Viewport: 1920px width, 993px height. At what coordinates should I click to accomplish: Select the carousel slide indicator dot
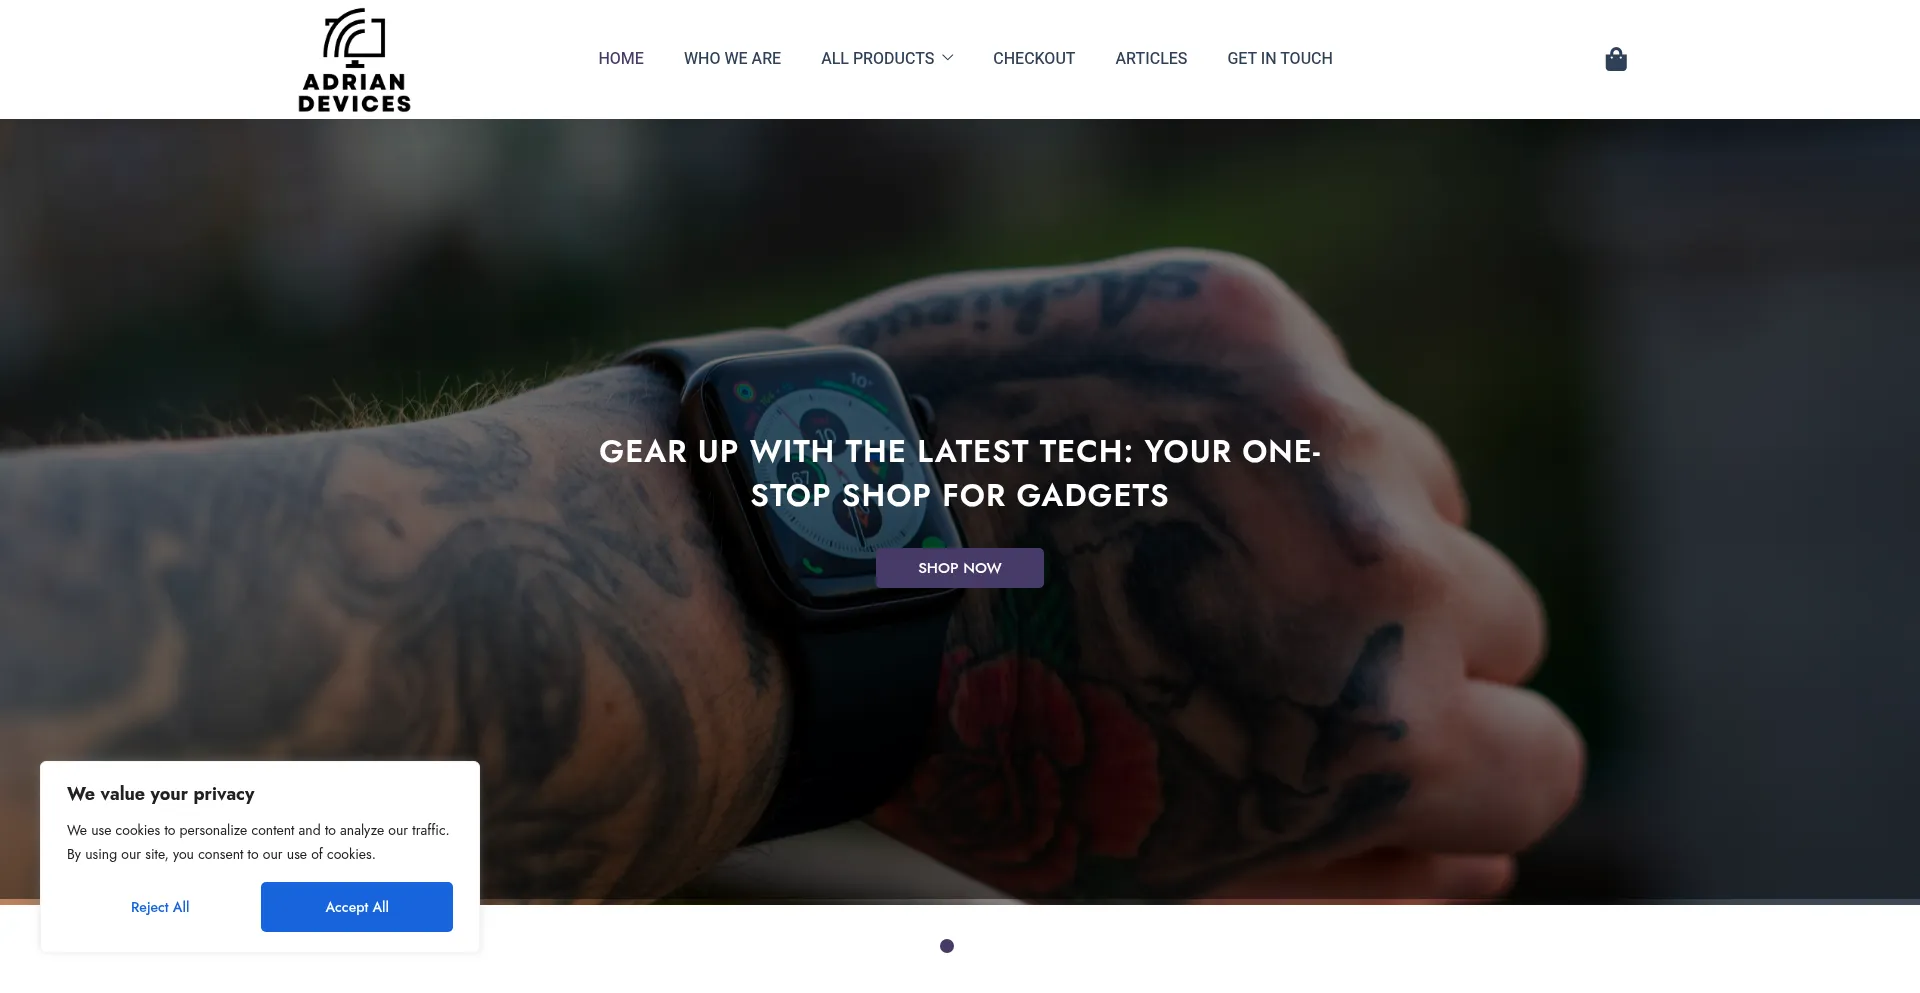(947, 946)
